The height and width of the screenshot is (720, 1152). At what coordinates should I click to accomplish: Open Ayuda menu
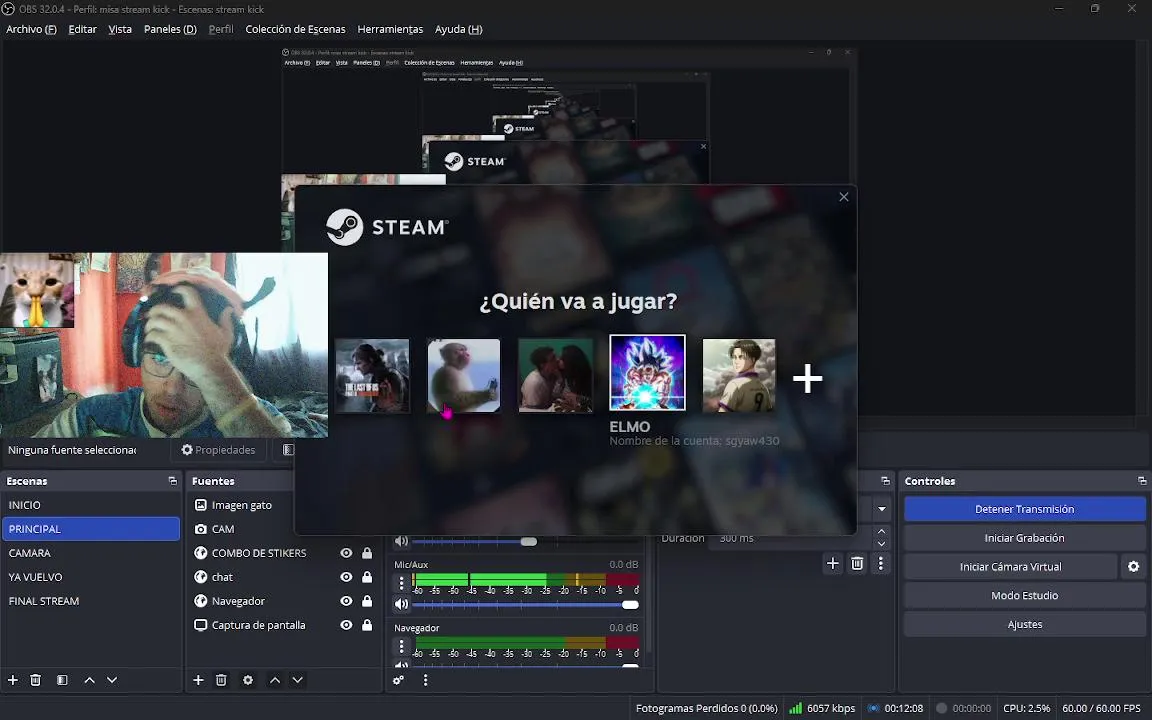click(458, 29)
